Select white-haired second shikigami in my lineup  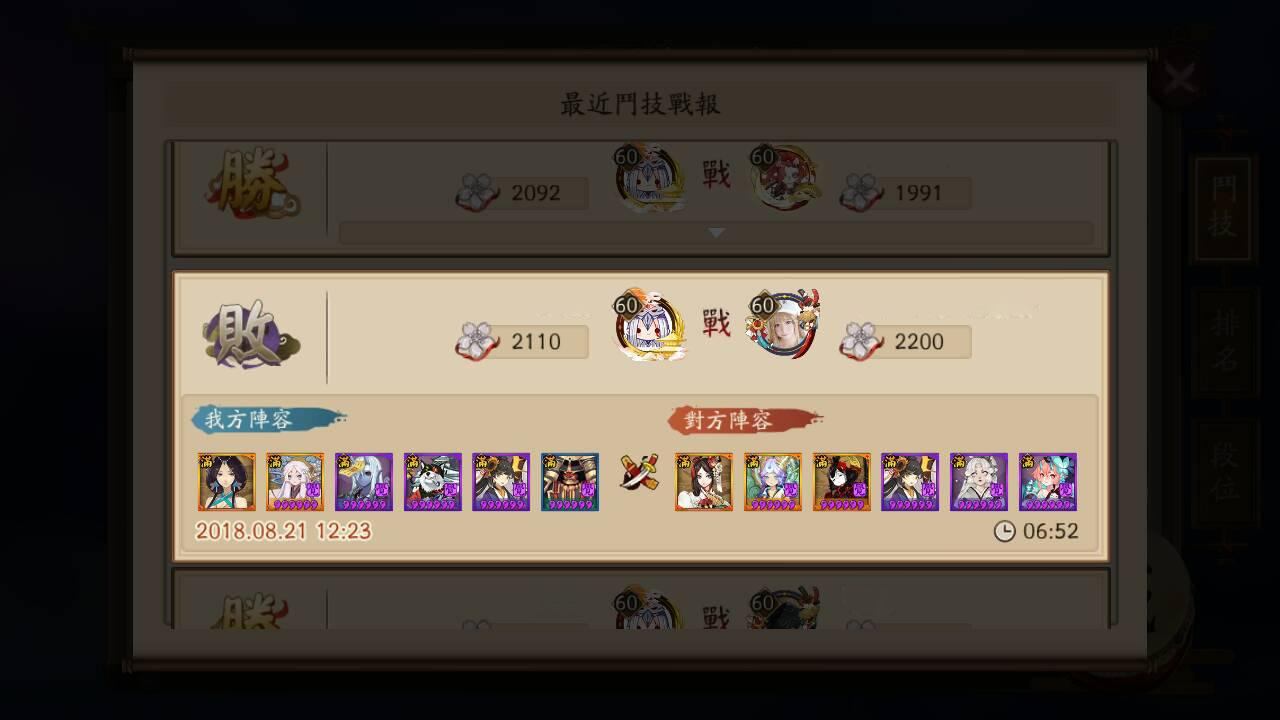point(295,482)
